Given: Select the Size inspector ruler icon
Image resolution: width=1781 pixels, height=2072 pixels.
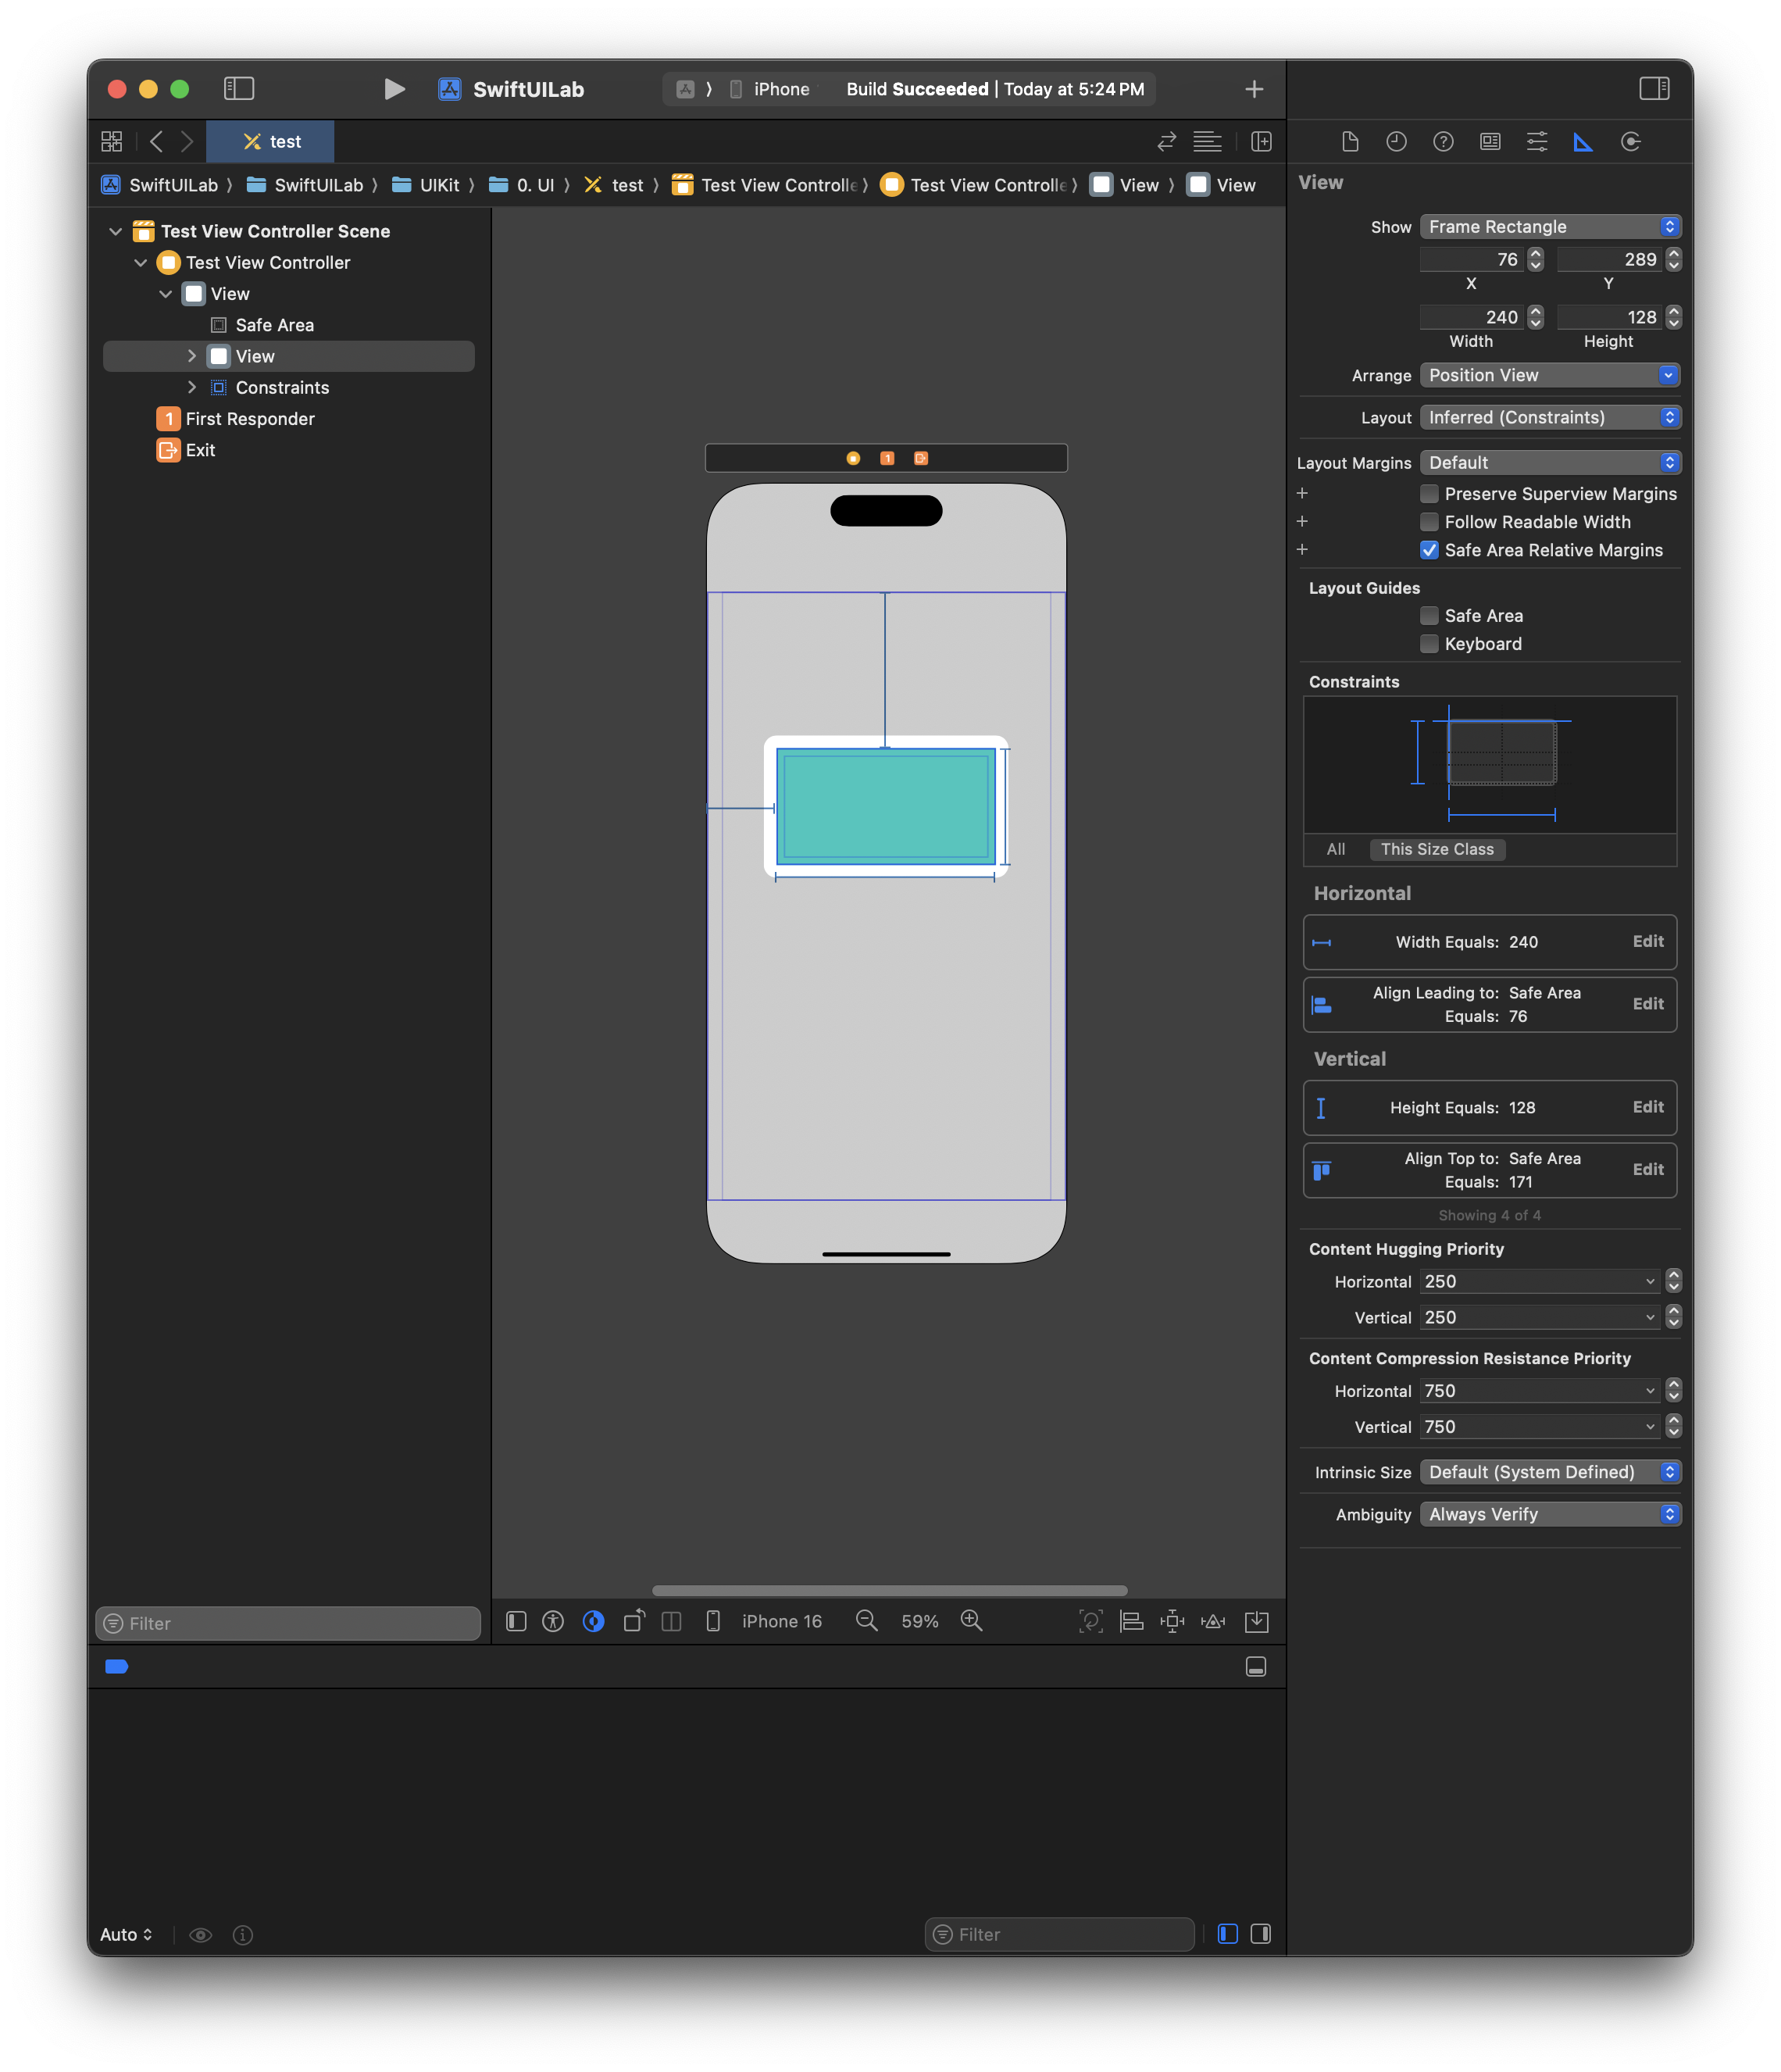Looking at the screenshot, I should coord(1583,141).
